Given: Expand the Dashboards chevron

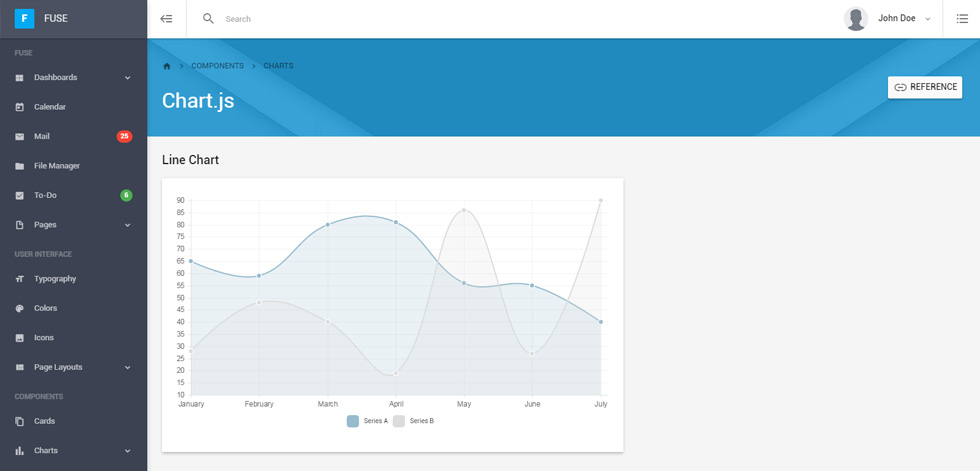Looking at the screenshot, I should [x=128, y=78].
